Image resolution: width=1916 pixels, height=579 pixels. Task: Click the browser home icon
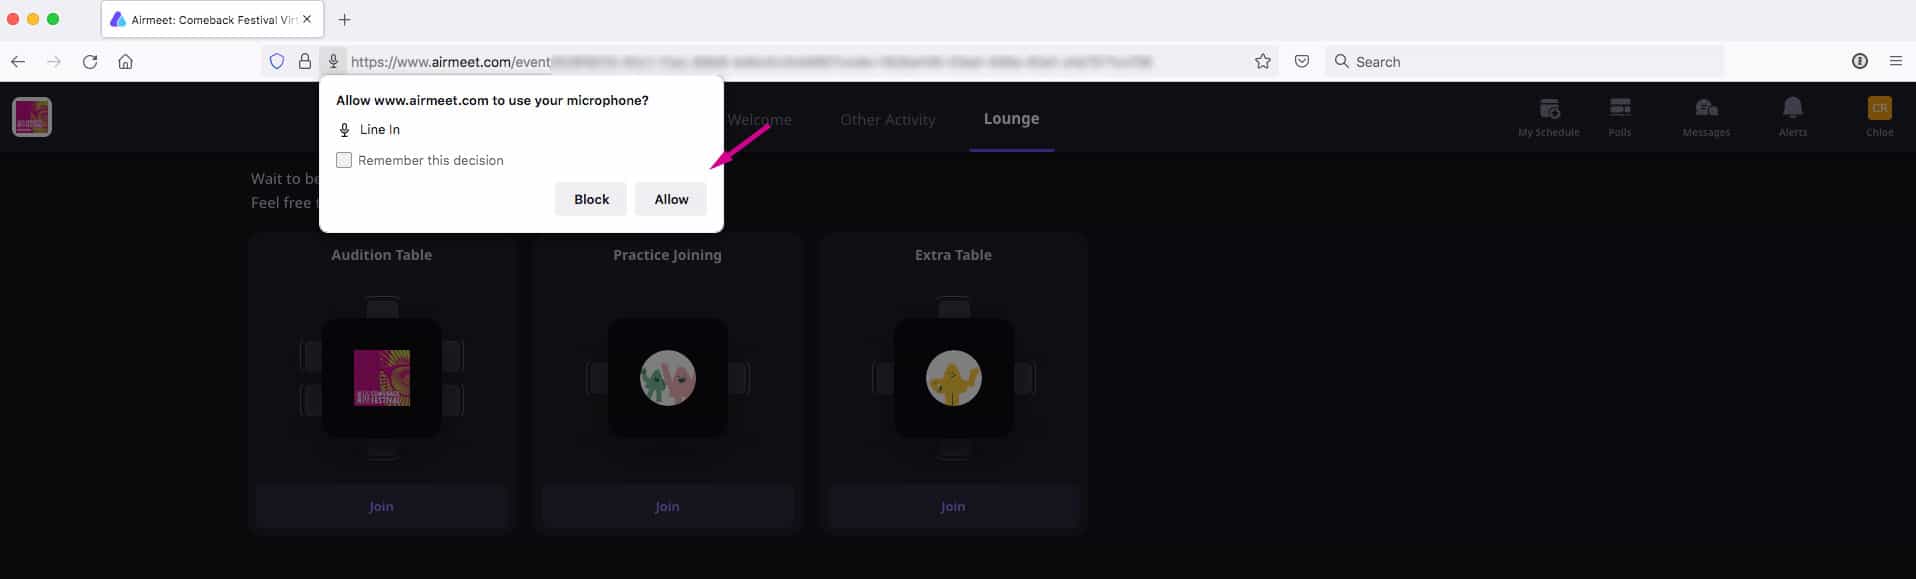(125, 61)
